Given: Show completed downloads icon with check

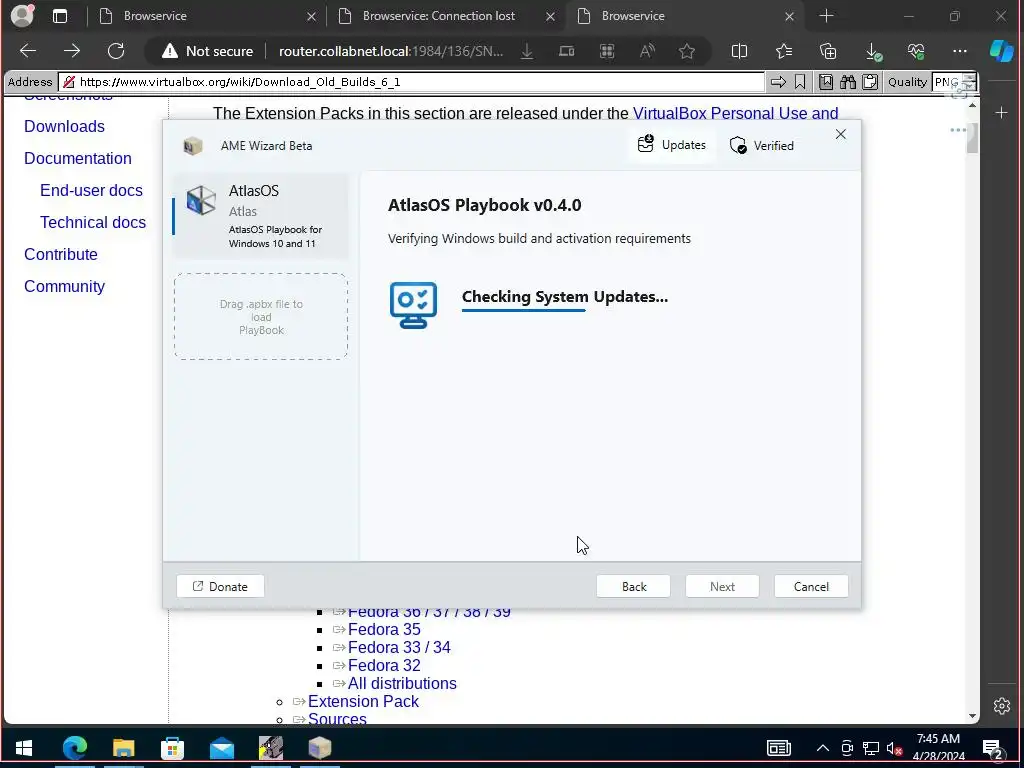Looking at the screenshot, I should point(872,52).
